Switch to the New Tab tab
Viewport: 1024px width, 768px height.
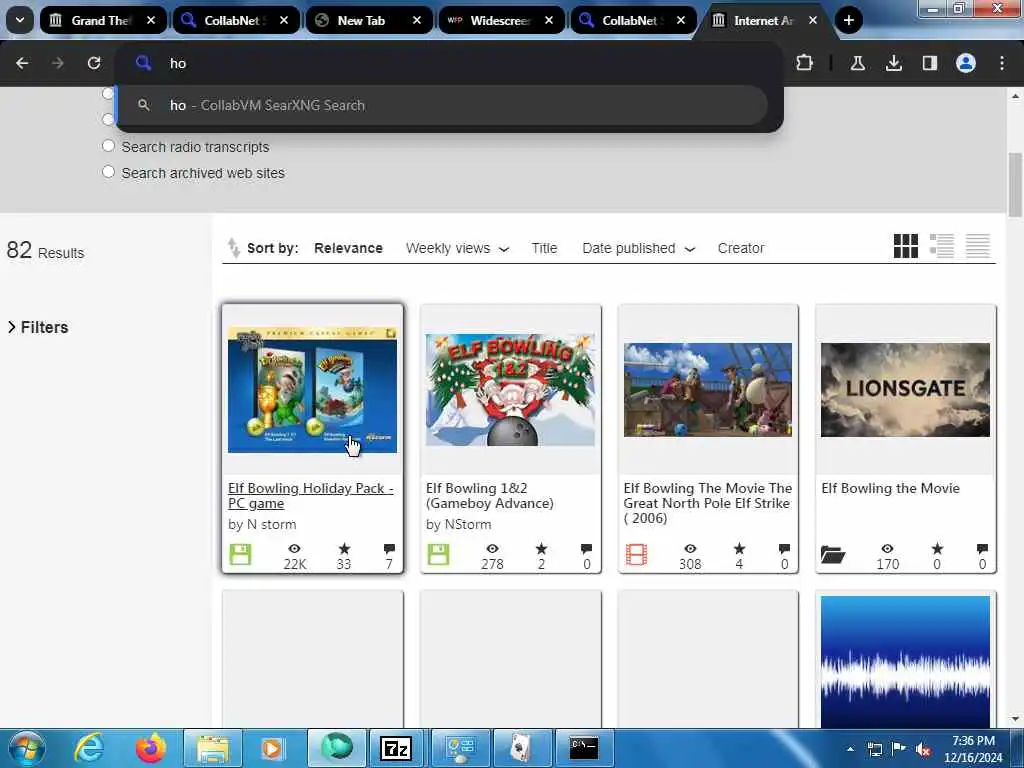[360, 20]
